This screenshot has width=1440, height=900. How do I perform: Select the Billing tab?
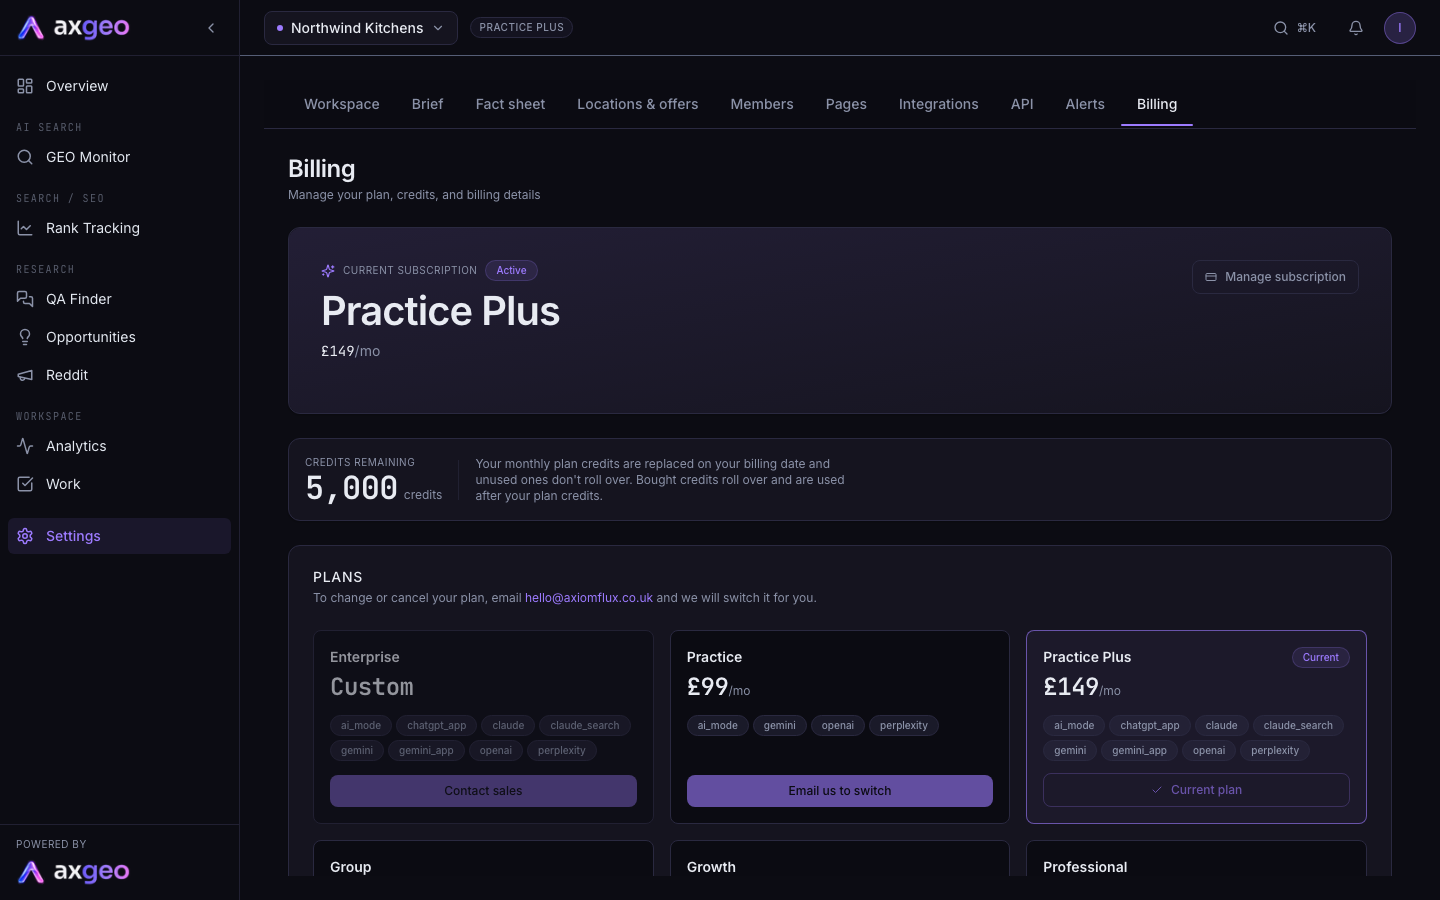click(x=1157, y=104)
